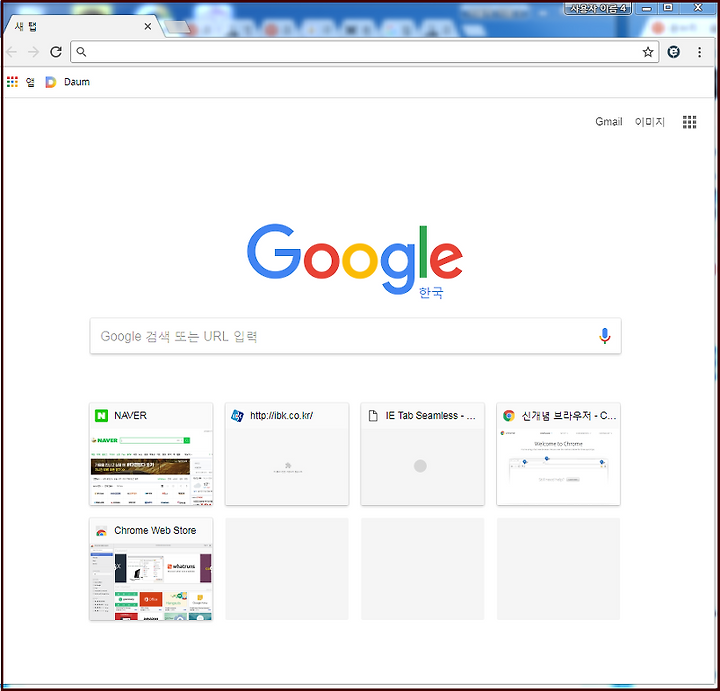Click the Daum favicon in bookmarks bar
The width and height of the screenshot is (720, 691).
51,82
